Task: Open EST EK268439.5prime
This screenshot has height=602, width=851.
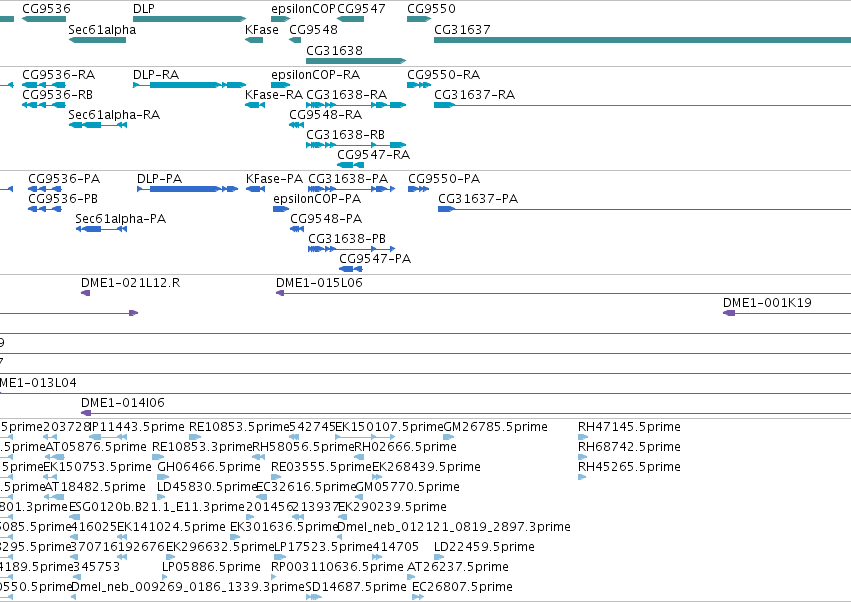Action: [427, 467]
